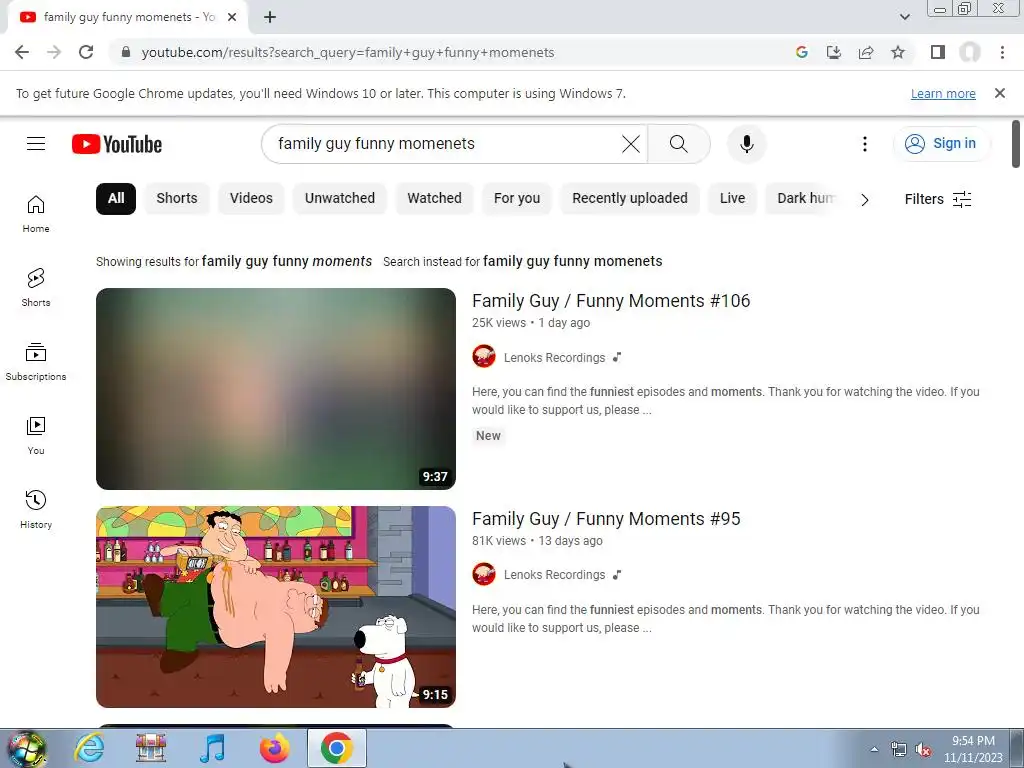Open the Chrome three-dot menu
This screenshot has width=1024, height=768.
tap(1002, 52)
